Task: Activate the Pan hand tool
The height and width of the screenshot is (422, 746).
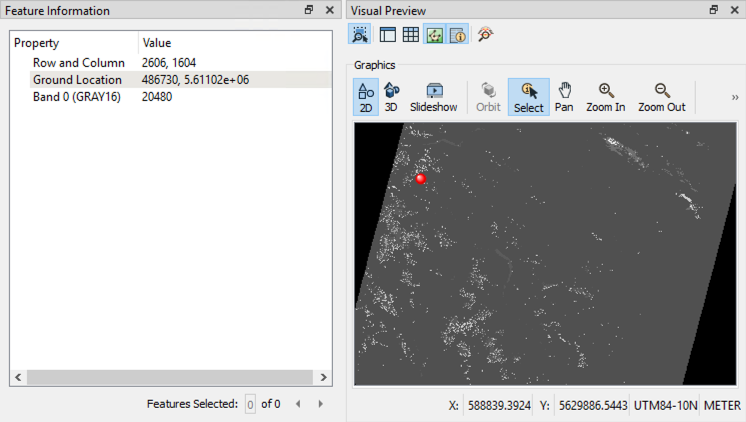Action: pyautogui.click(x=564, y=97)
